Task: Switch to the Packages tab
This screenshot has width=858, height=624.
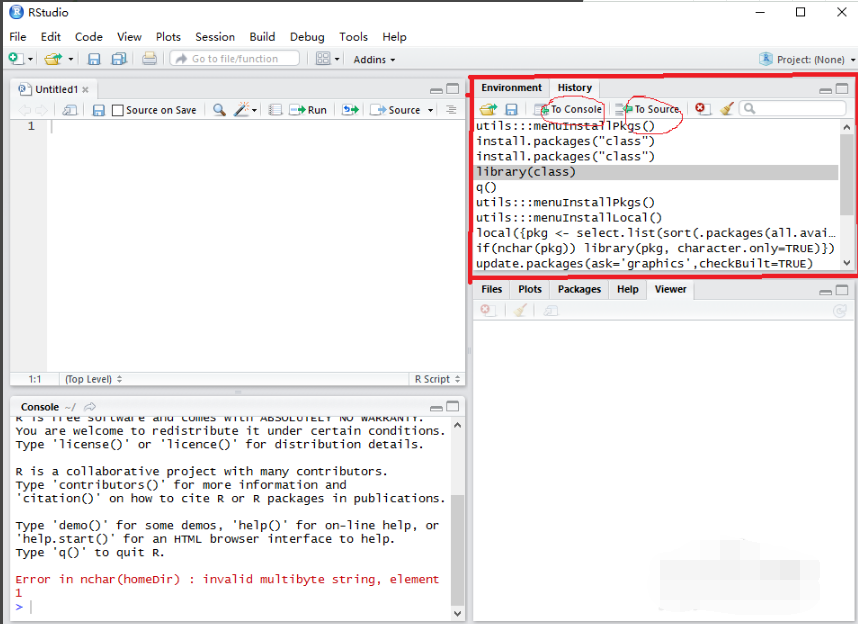Action: [x=579, y=289]
